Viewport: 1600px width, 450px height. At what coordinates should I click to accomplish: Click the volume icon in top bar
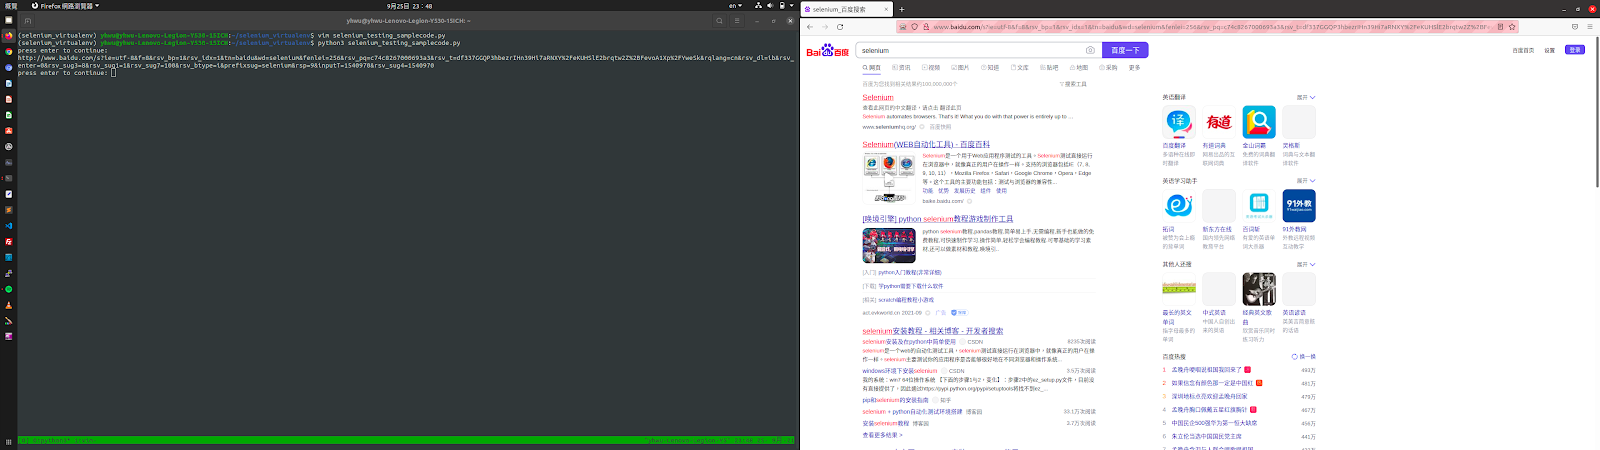(x=770, y=6)
